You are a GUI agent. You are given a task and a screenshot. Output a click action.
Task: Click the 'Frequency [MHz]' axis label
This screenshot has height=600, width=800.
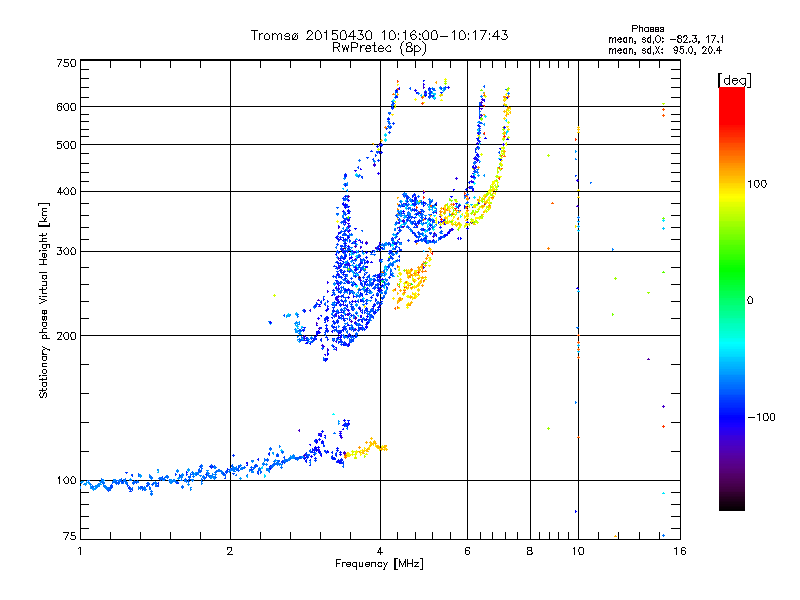click(379, 564)
